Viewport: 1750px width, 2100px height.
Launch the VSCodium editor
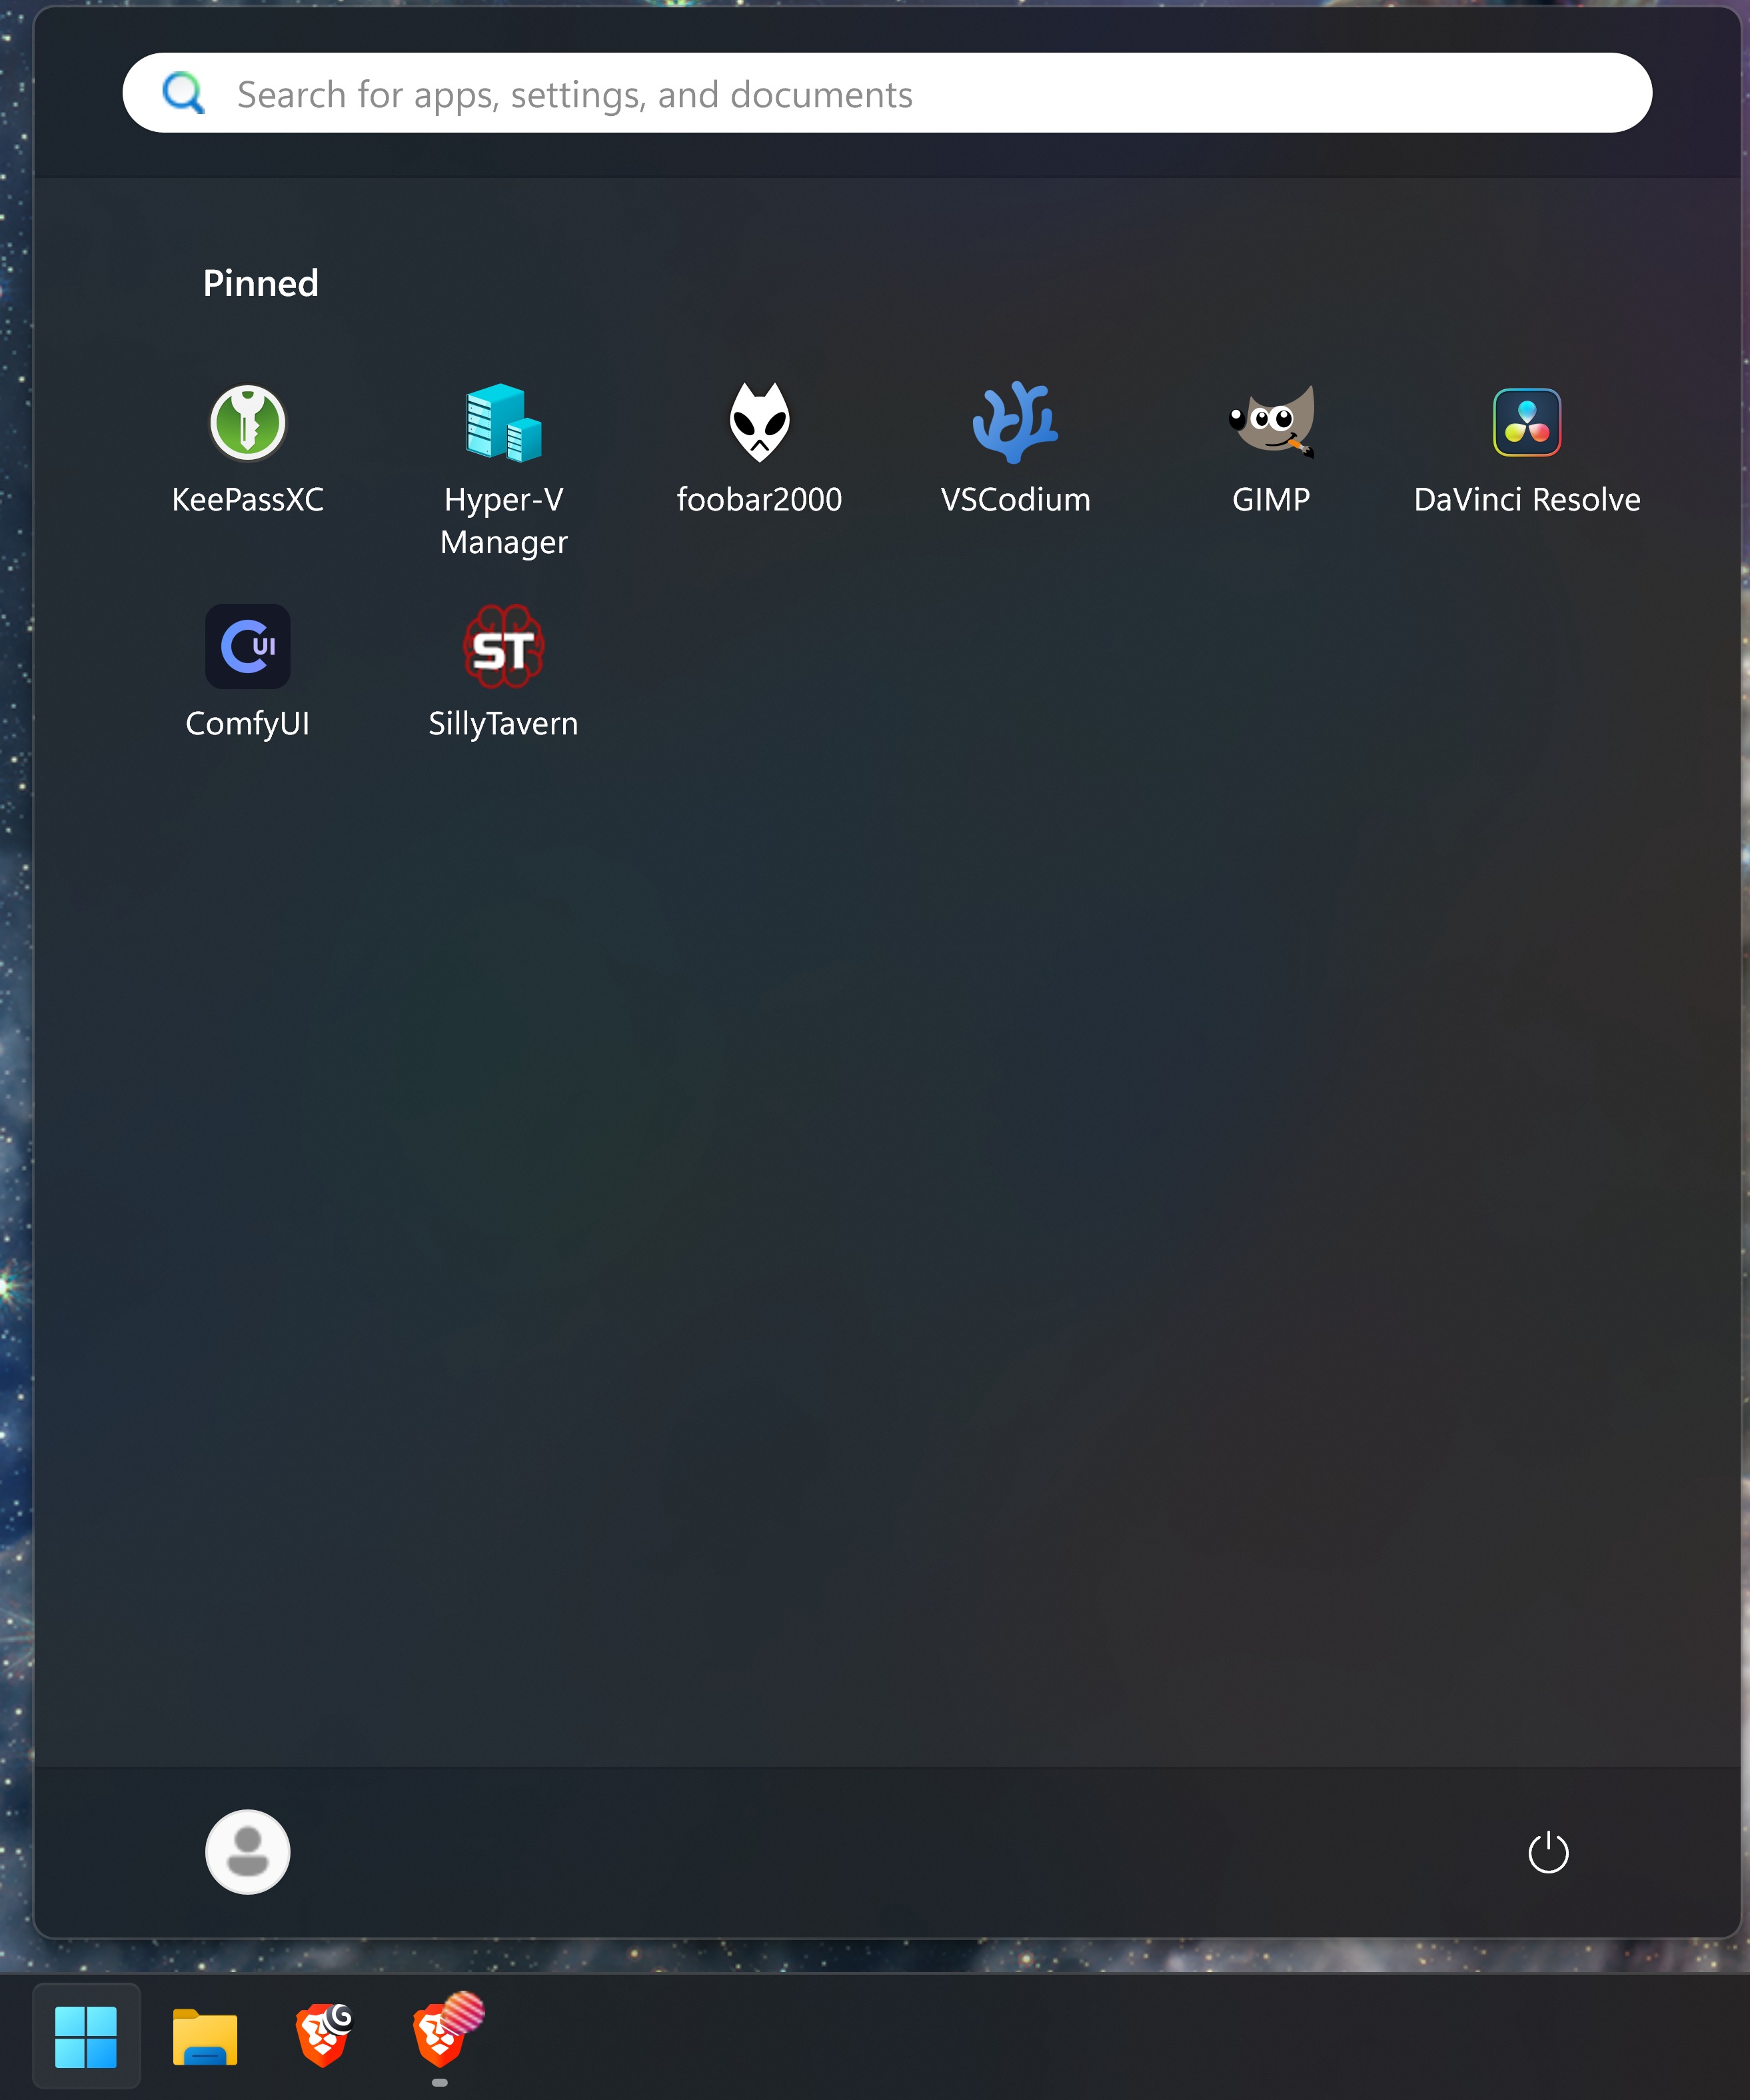(x=1015, y=448)
